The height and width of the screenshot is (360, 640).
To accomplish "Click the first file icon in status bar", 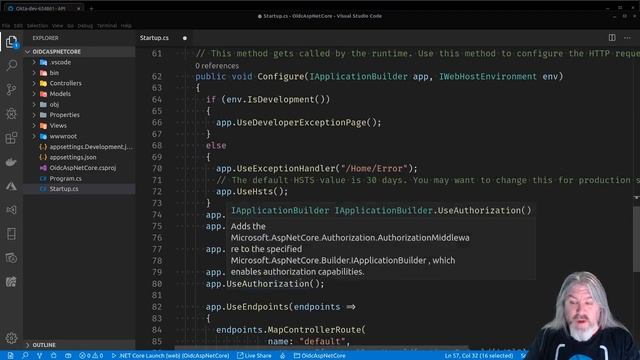I will (11, 356).
